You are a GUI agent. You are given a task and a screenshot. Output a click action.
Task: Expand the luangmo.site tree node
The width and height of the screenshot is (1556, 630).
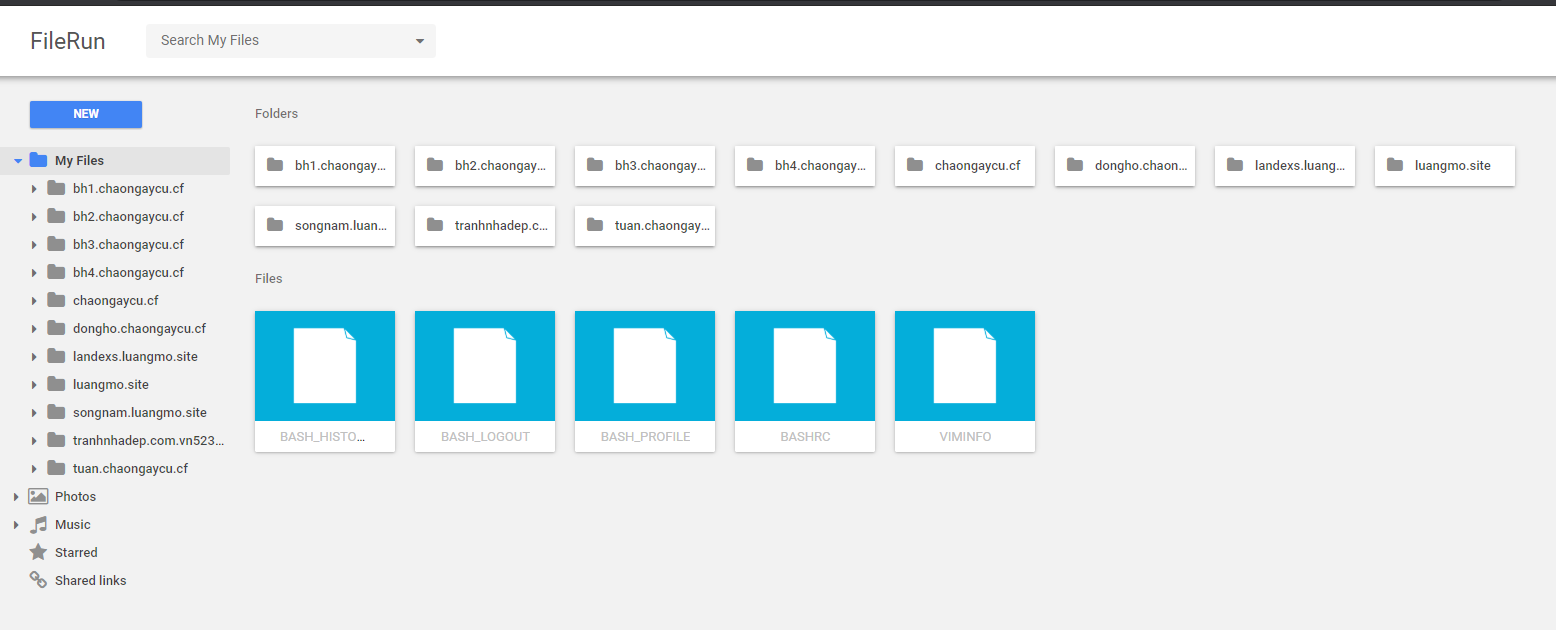[35, 385]
